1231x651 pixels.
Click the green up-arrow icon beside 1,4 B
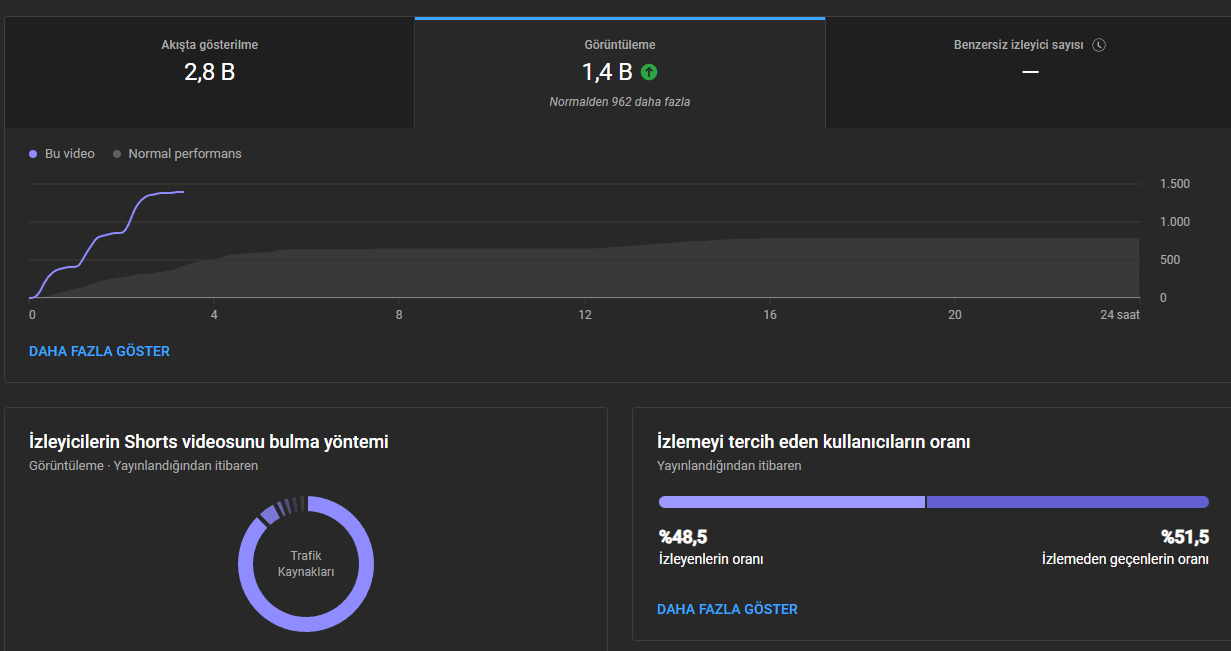pyautogui.click(x=649, y=72)
